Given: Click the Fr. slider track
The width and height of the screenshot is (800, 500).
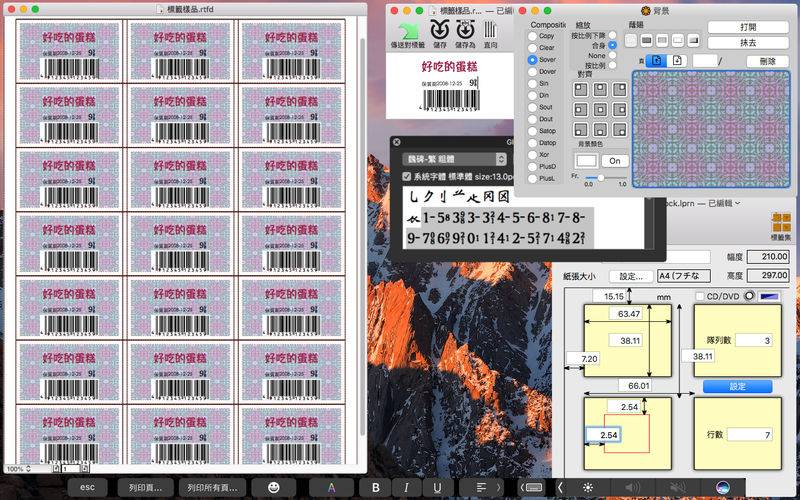Looking at the screenshot, I should 605,178.
